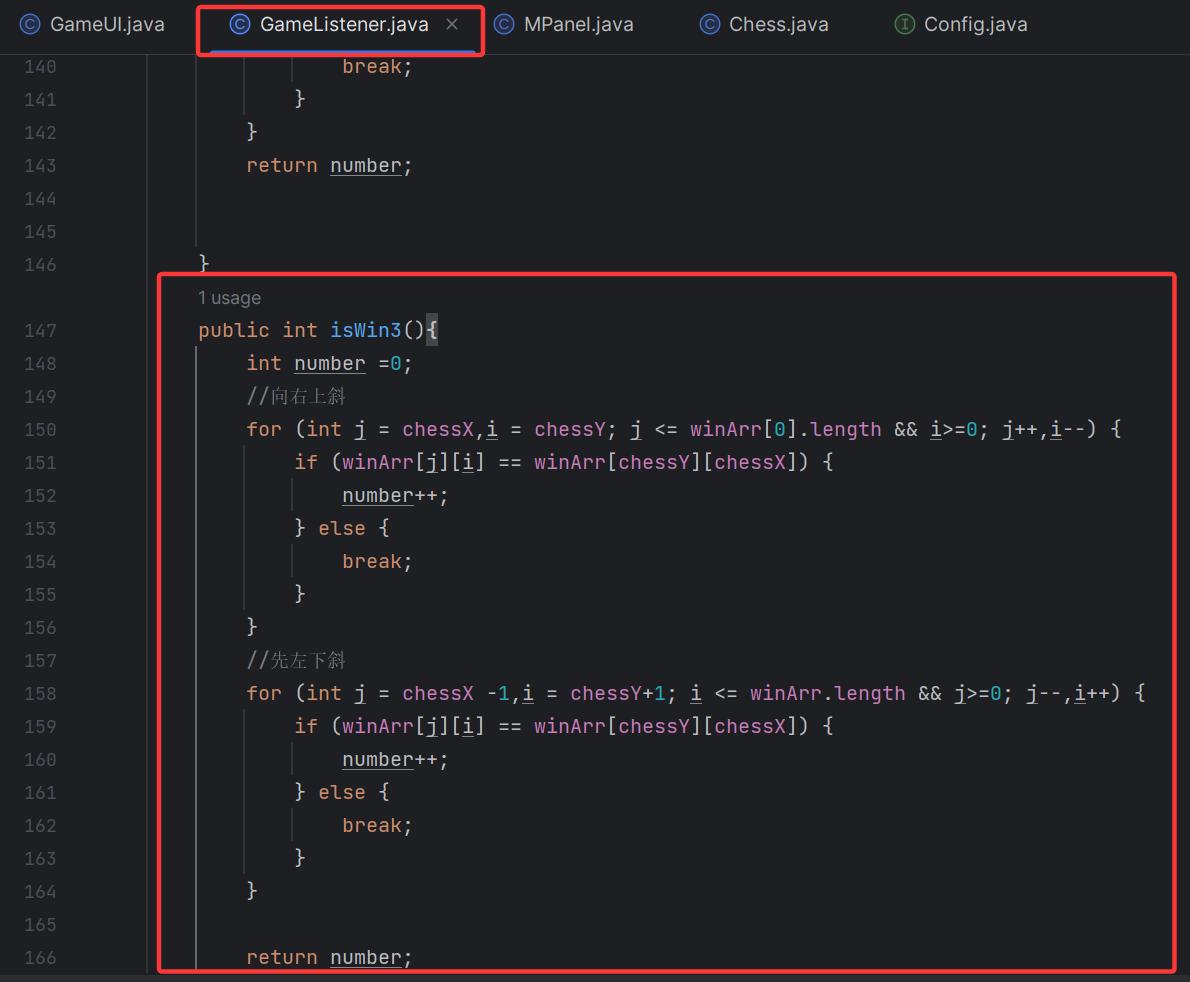Click the class icon on Chess.java tab
1190x982 pixels.
coord(708,24)
